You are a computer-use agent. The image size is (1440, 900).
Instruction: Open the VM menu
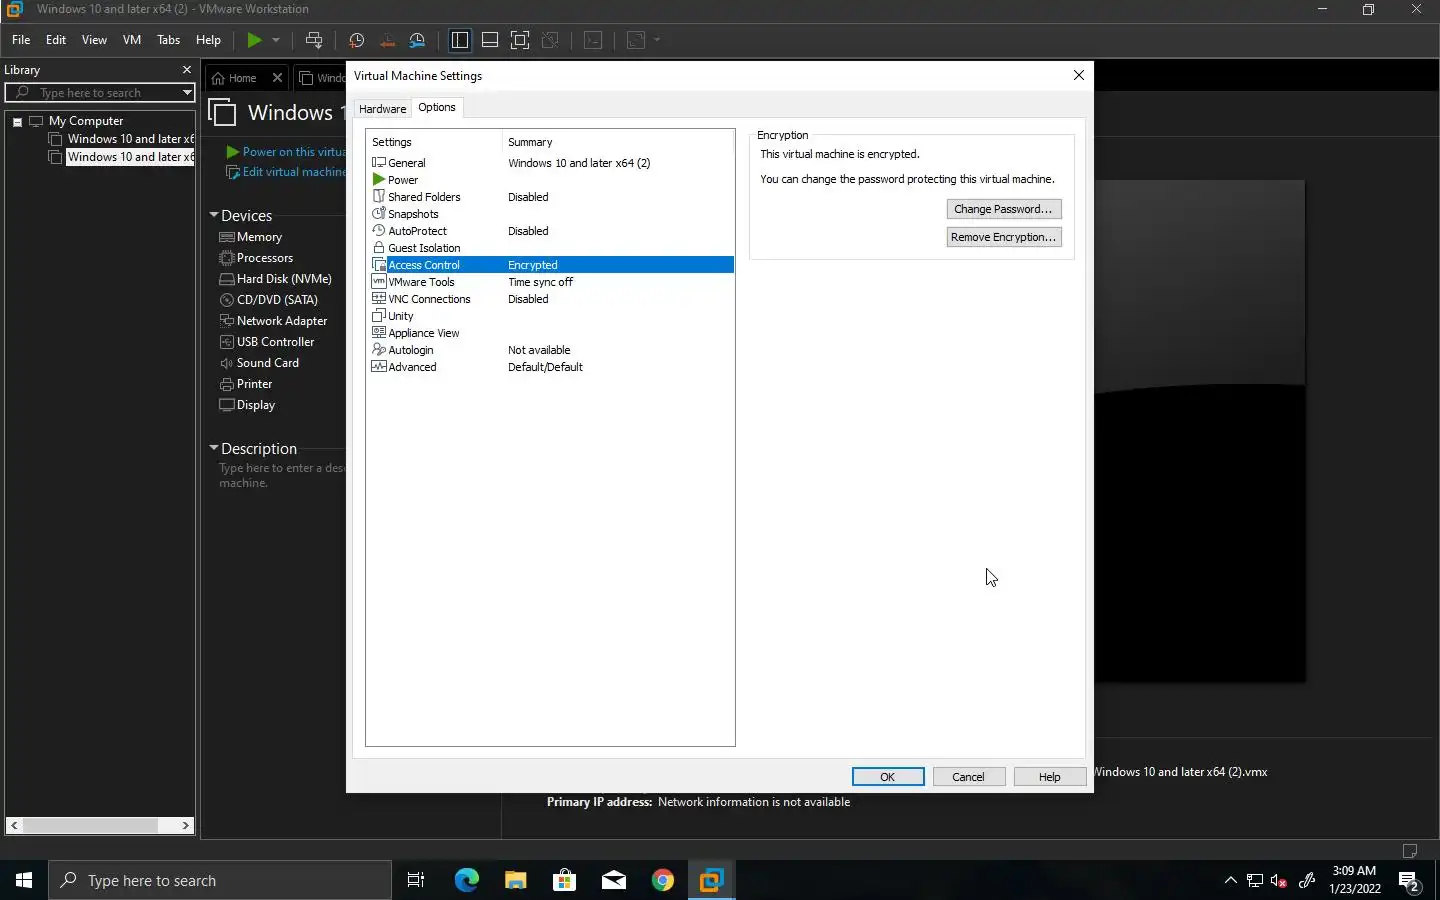(132, 40)
